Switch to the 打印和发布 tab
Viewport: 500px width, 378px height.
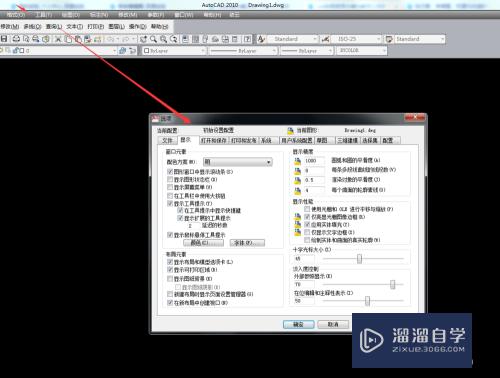coord(244,140)
